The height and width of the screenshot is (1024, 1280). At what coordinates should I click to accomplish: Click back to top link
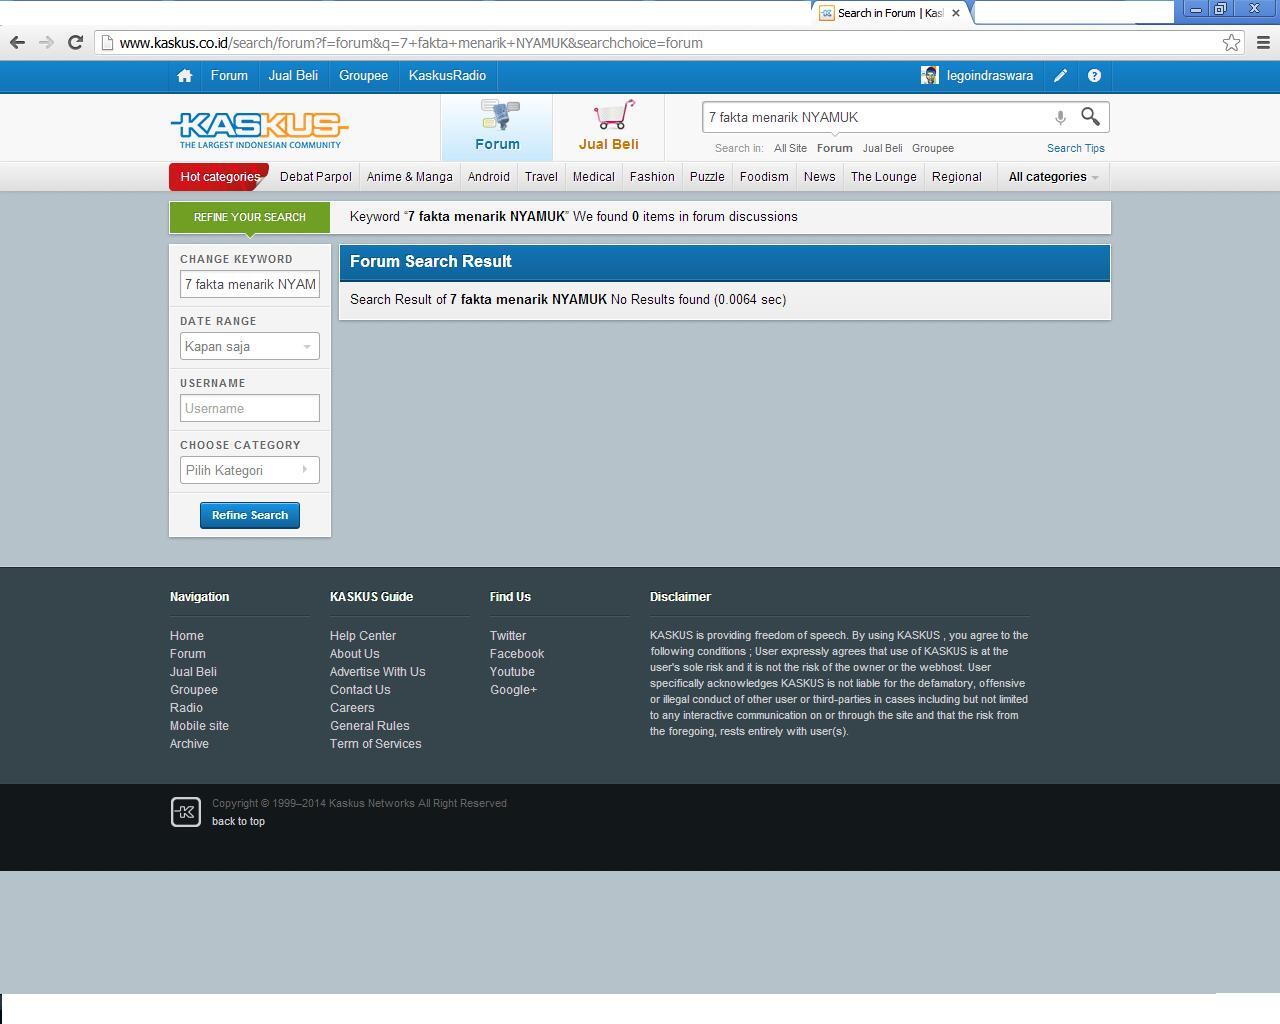tap(238, 821)
